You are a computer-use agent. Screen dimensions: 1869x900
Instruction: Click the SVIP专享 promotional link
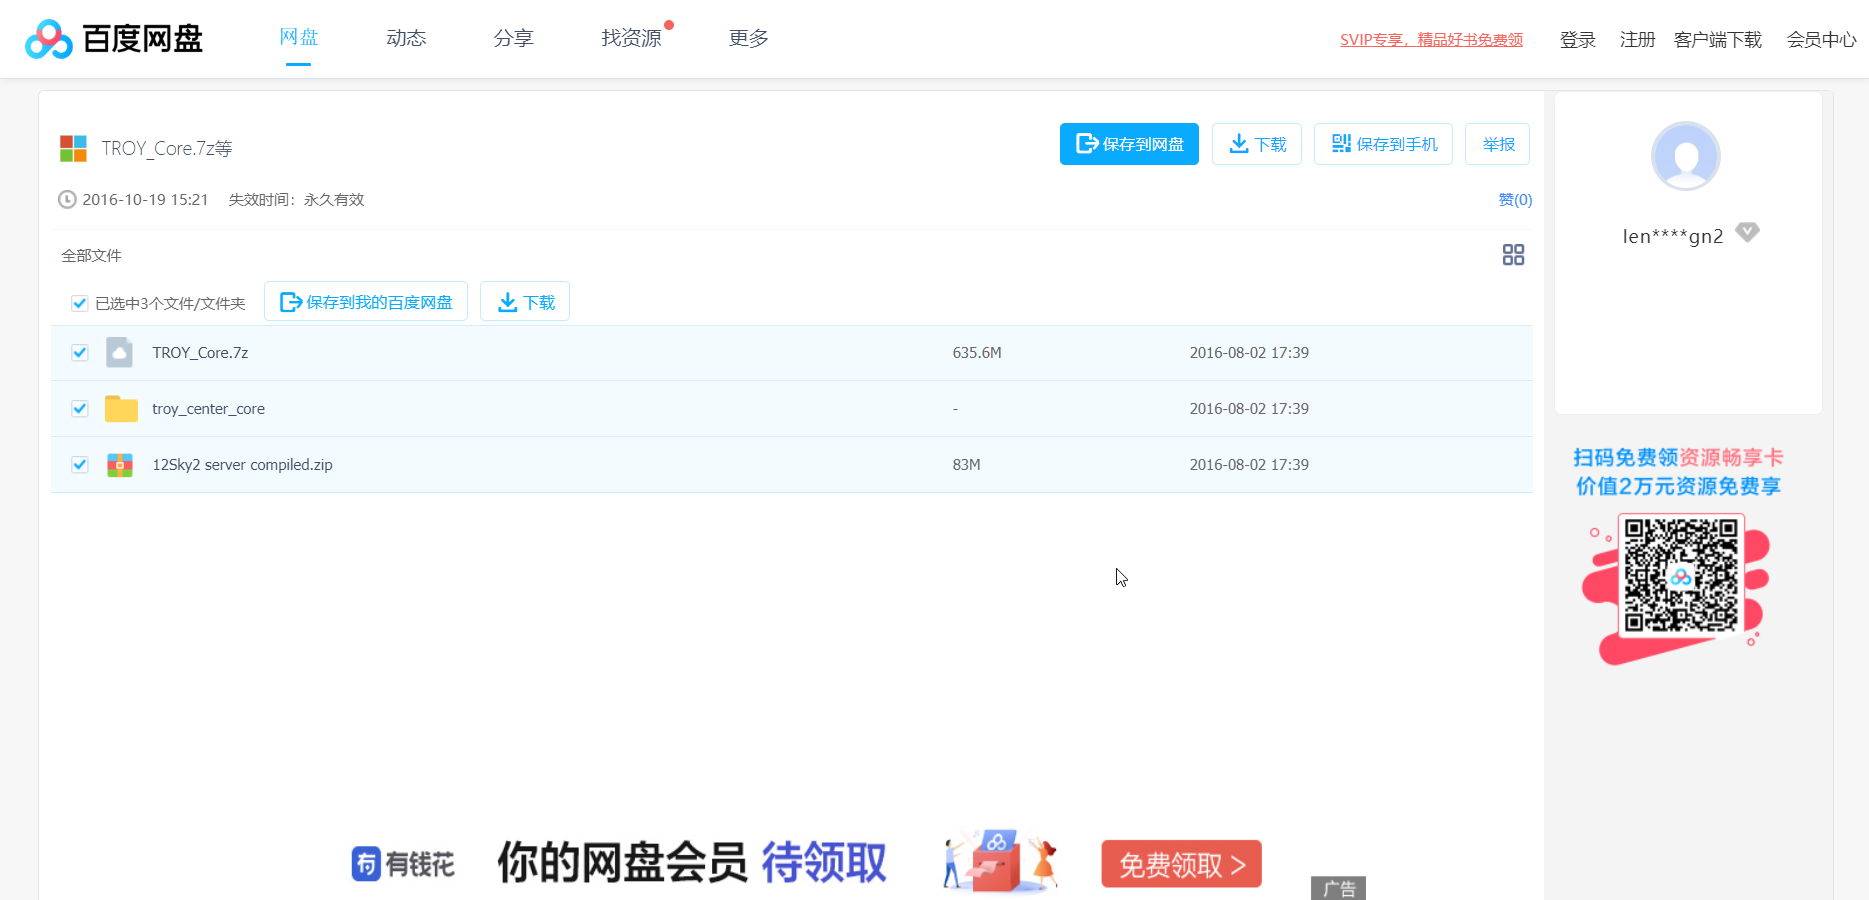(x=1431, y=40)
